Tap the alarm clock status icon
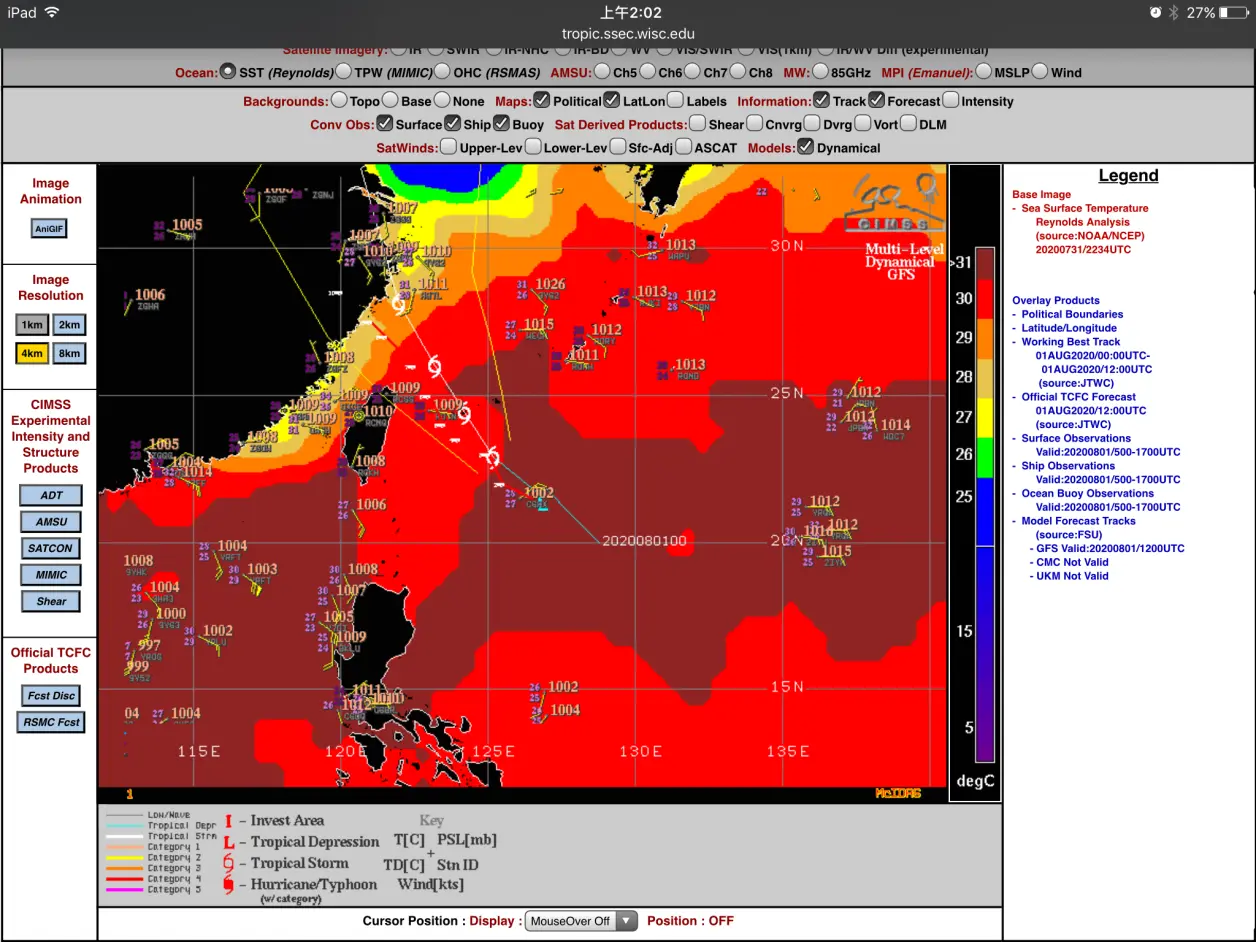Image resolution: width=1256 pixels, height=942 pixels. click(x=1155, y=12)
